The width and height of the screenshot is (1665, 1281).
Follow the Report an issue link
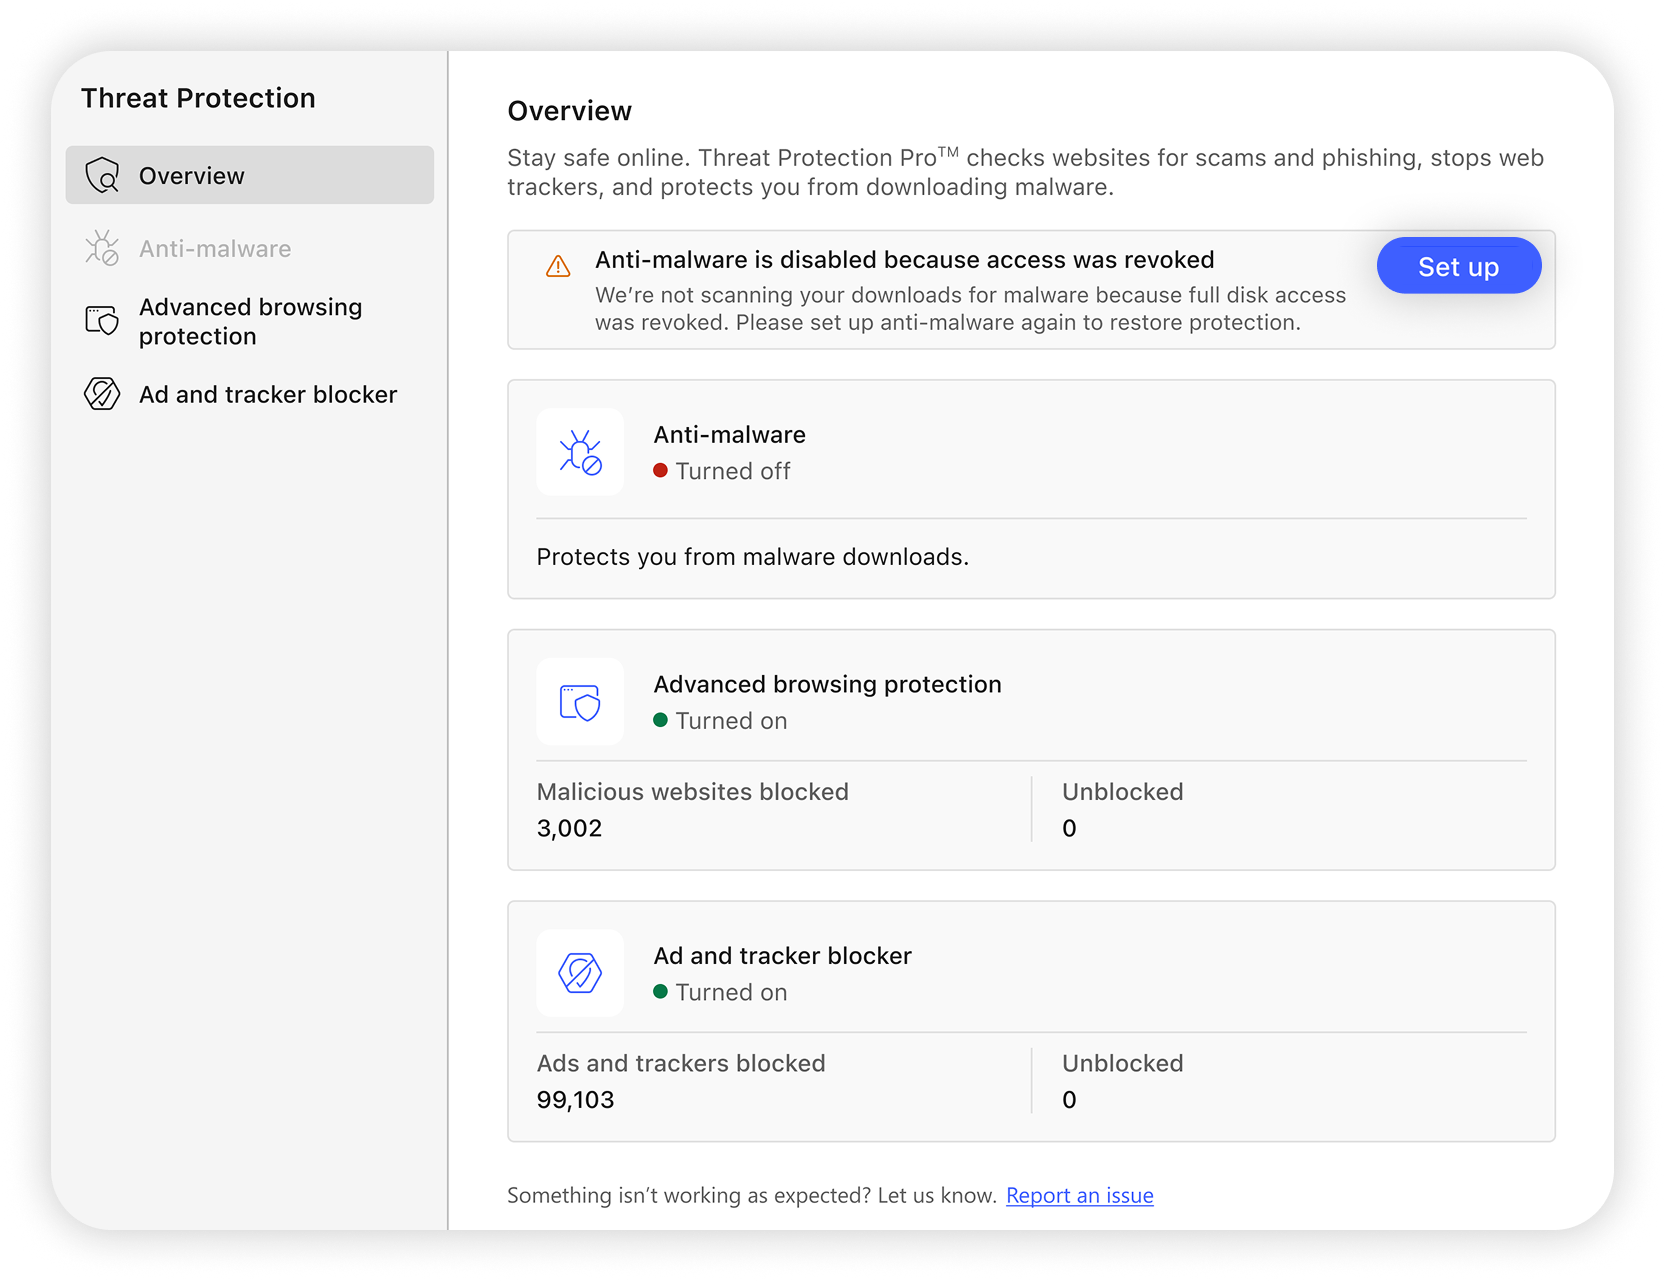point(1079,1195)
